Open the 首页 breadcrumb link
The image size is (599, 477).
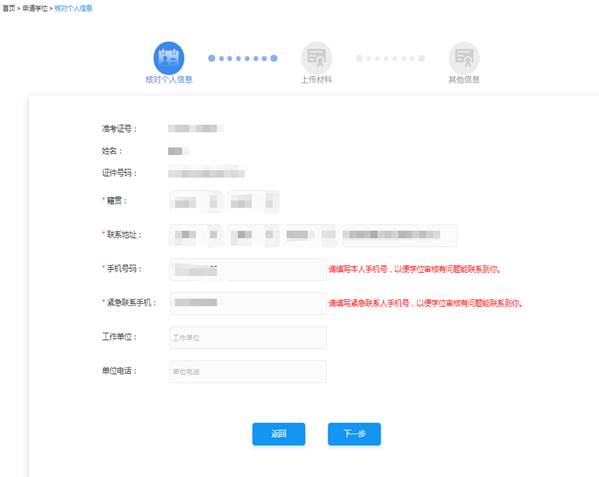[x=9, y=8]
